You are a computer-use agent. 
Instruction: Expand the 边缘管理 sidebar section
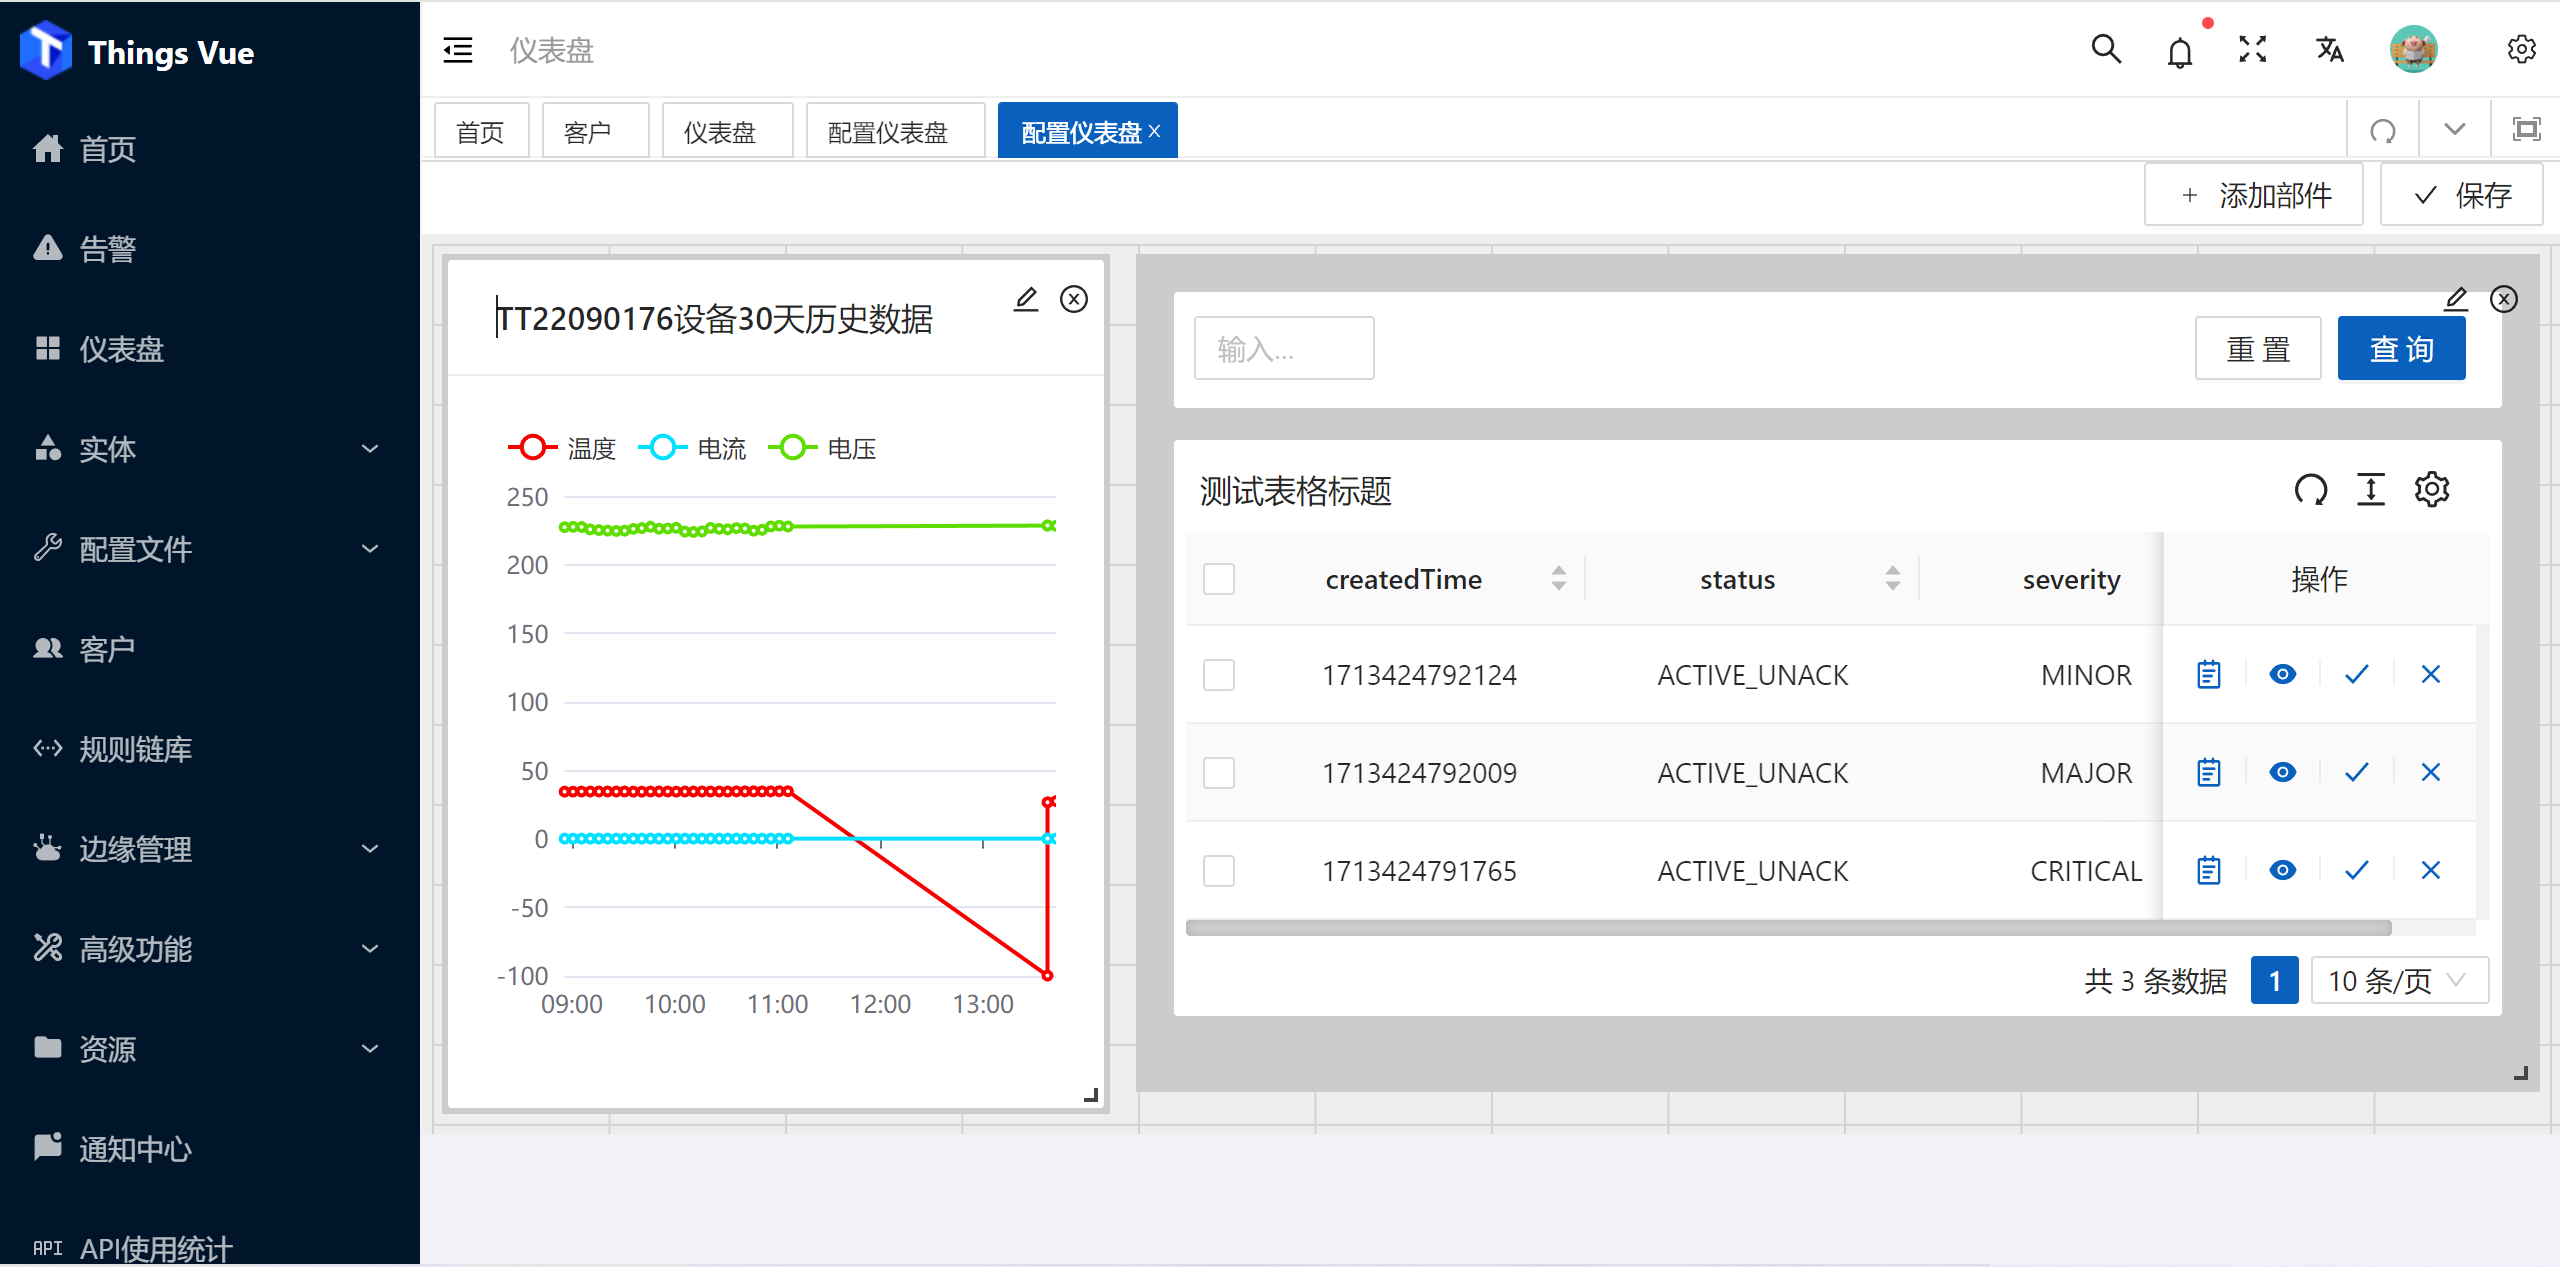click(x=135, y=849)
